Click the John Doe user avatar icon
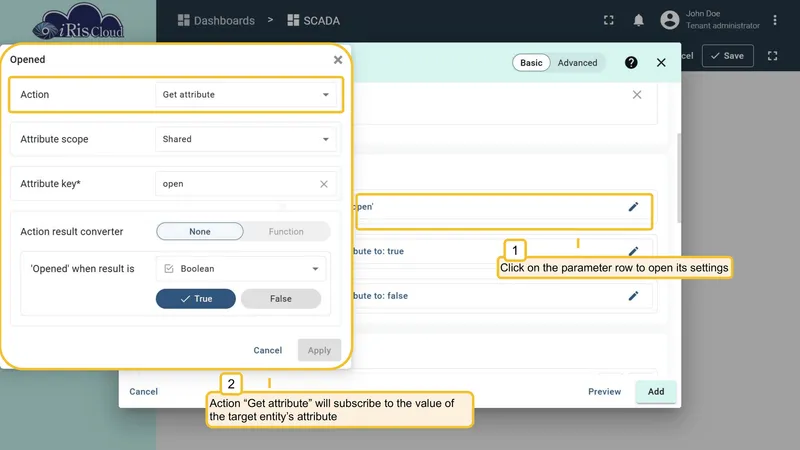This screenshot has width=800, height=450. 669,20
